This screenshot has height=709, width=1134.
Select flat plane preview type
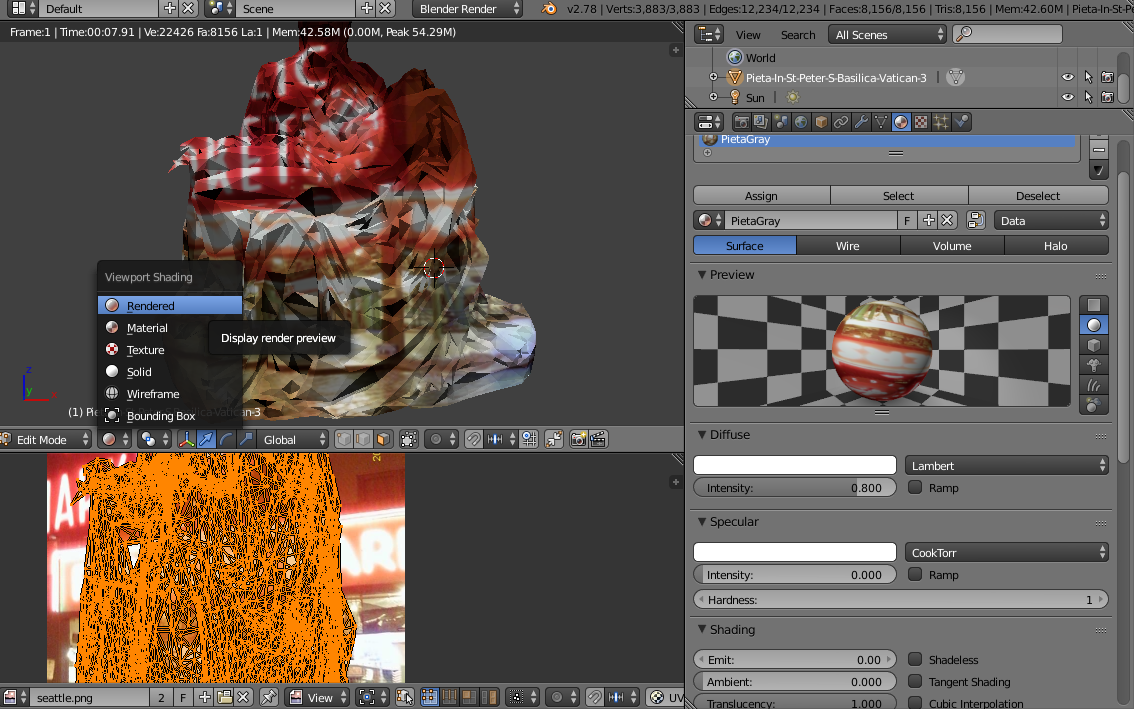(1094, 305)
